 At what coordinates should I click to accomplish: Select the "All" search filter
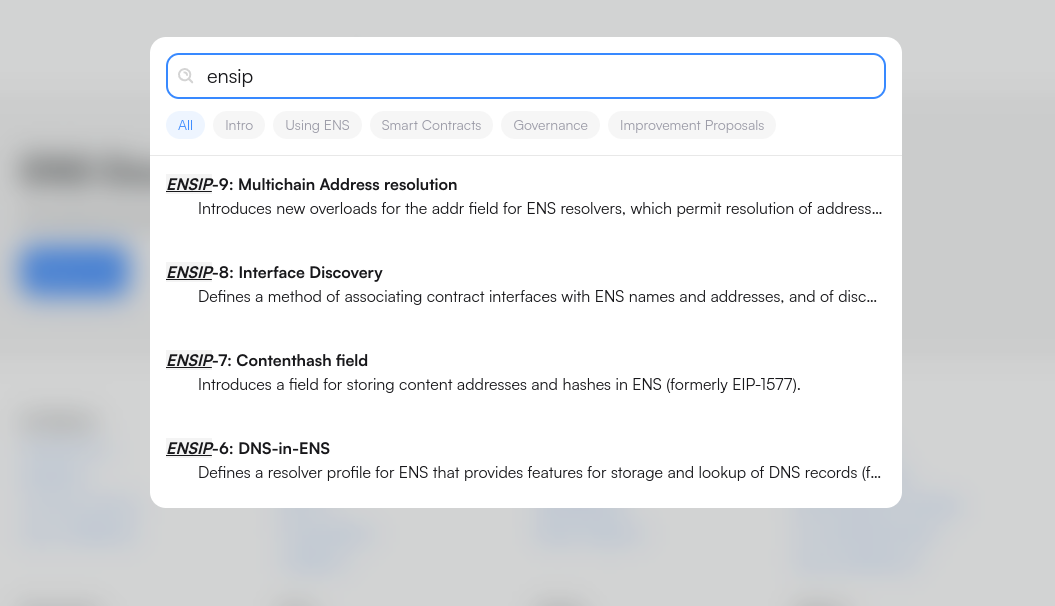[185, 125]
